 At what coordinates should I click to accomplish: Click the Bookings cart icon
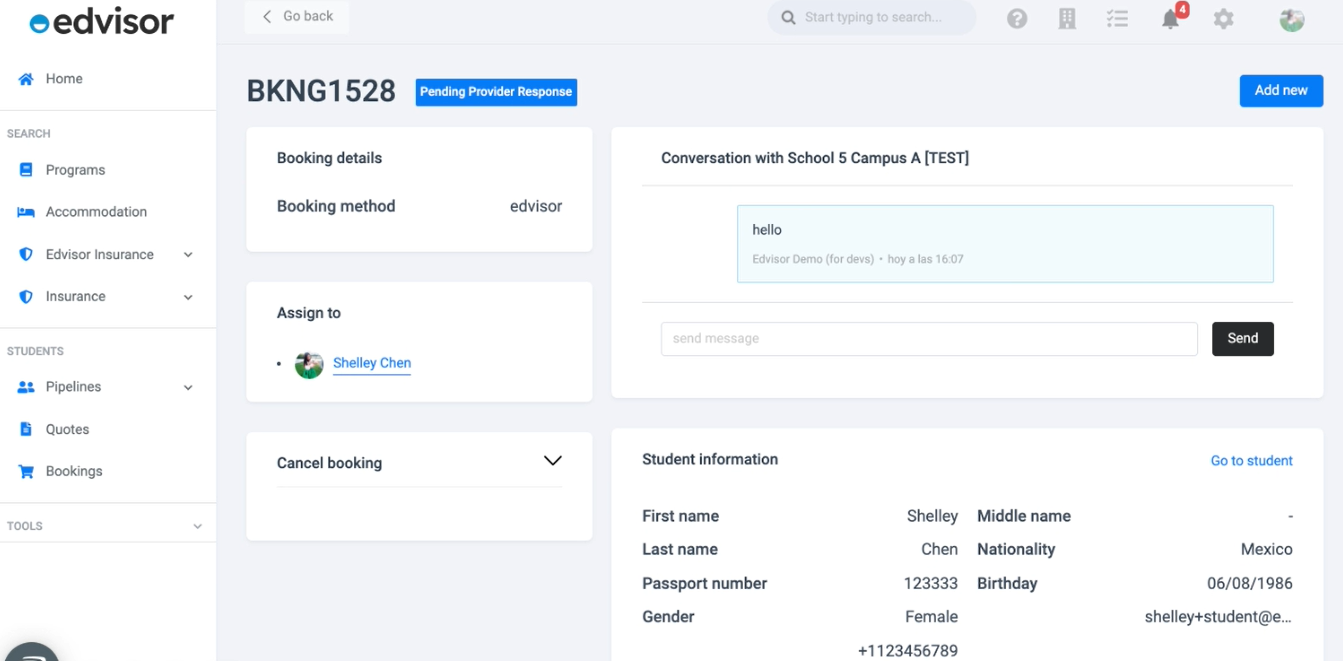click(x=26, y=471)
